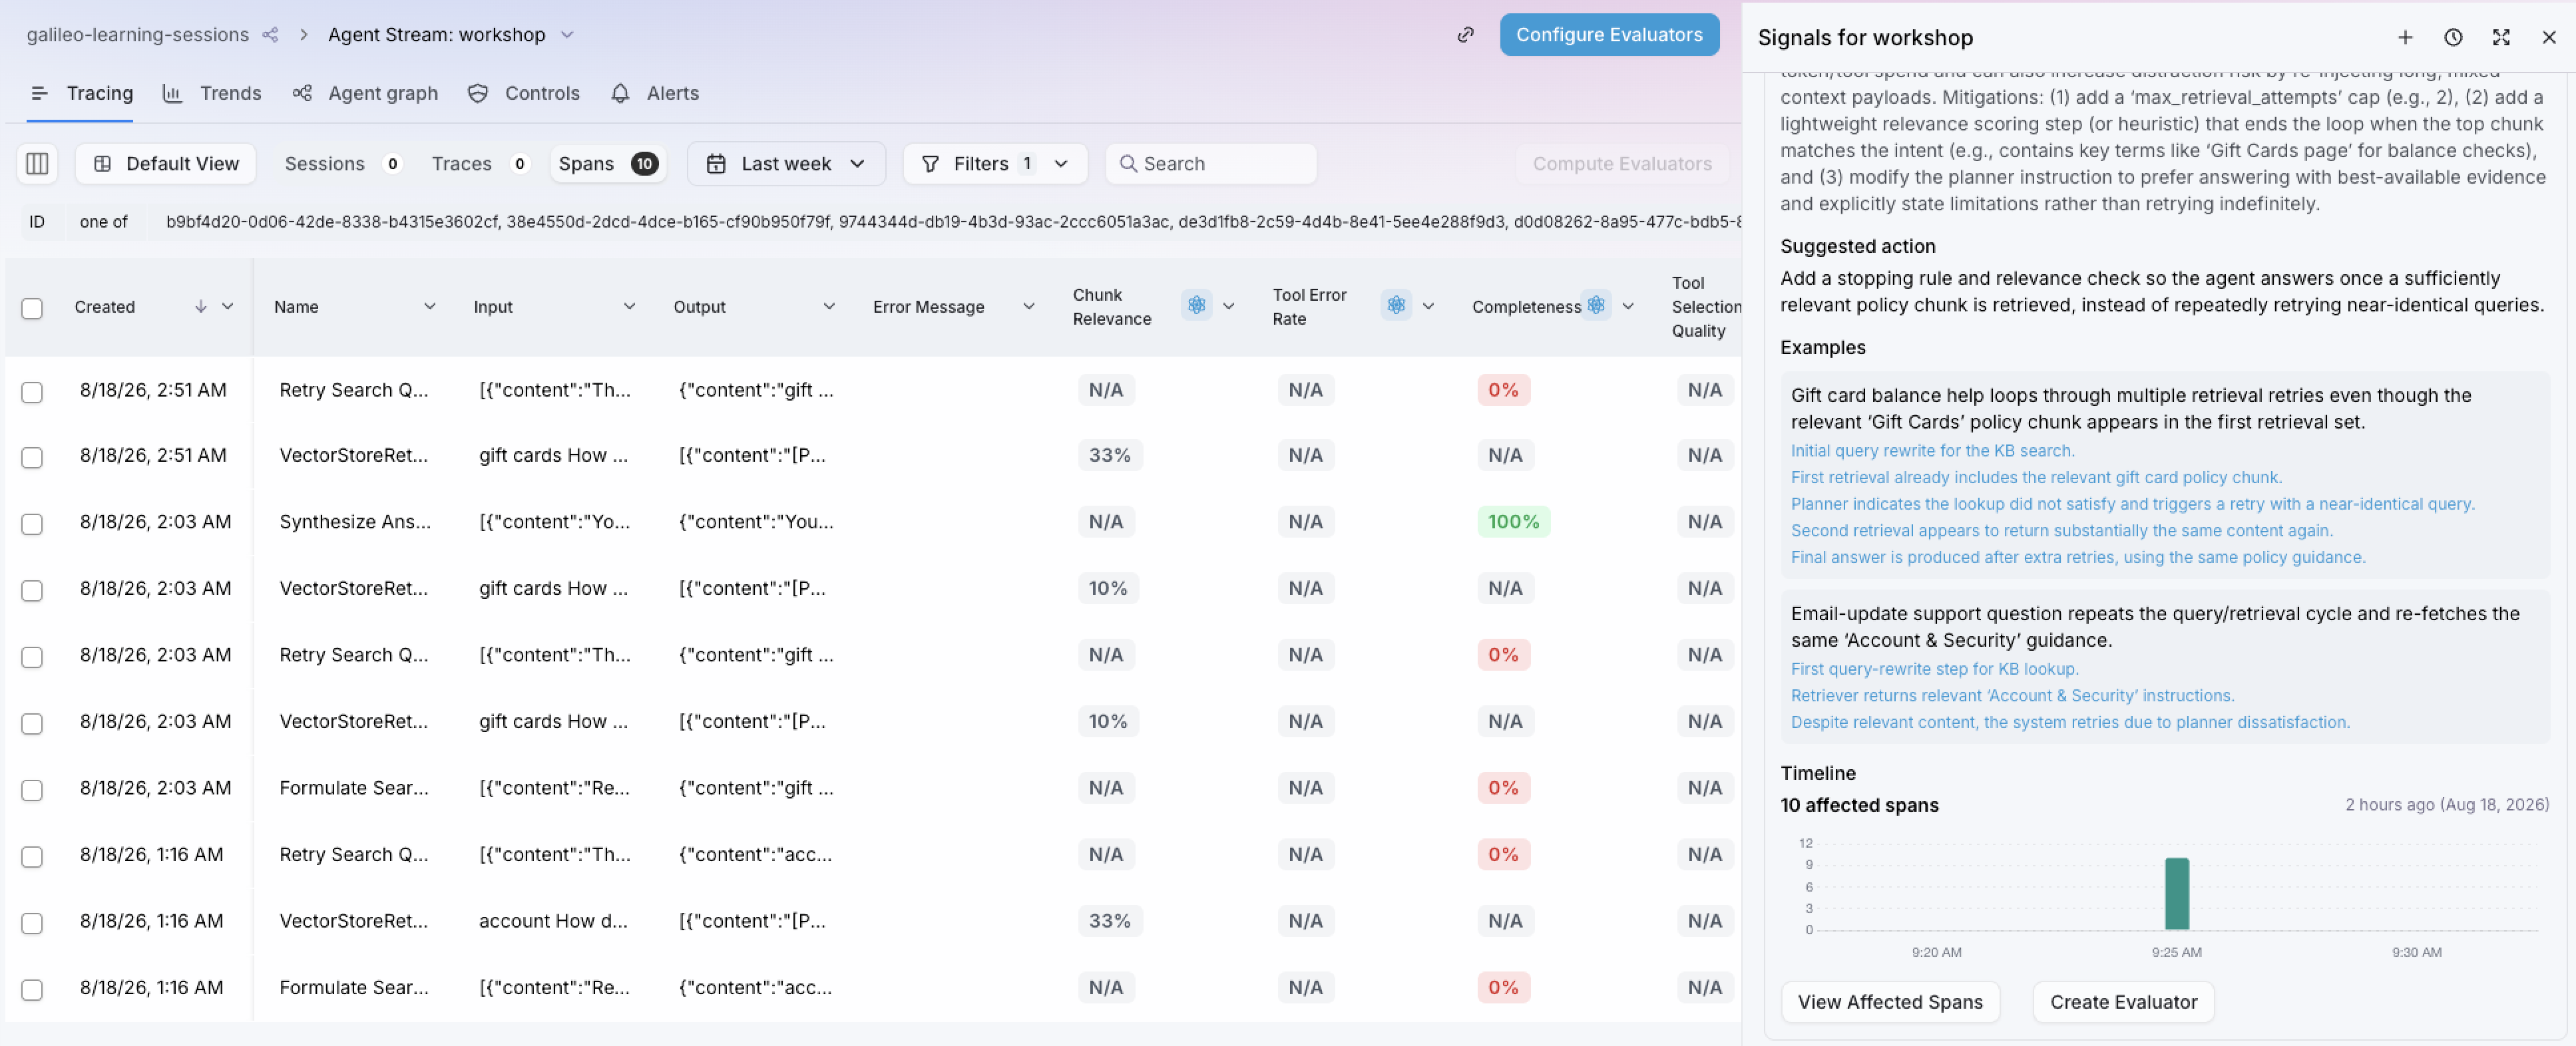2576x1046 pixels.
Task: Open 'Initial query rewrite for the KB search' link
Action: click(x=1932, y=451)
